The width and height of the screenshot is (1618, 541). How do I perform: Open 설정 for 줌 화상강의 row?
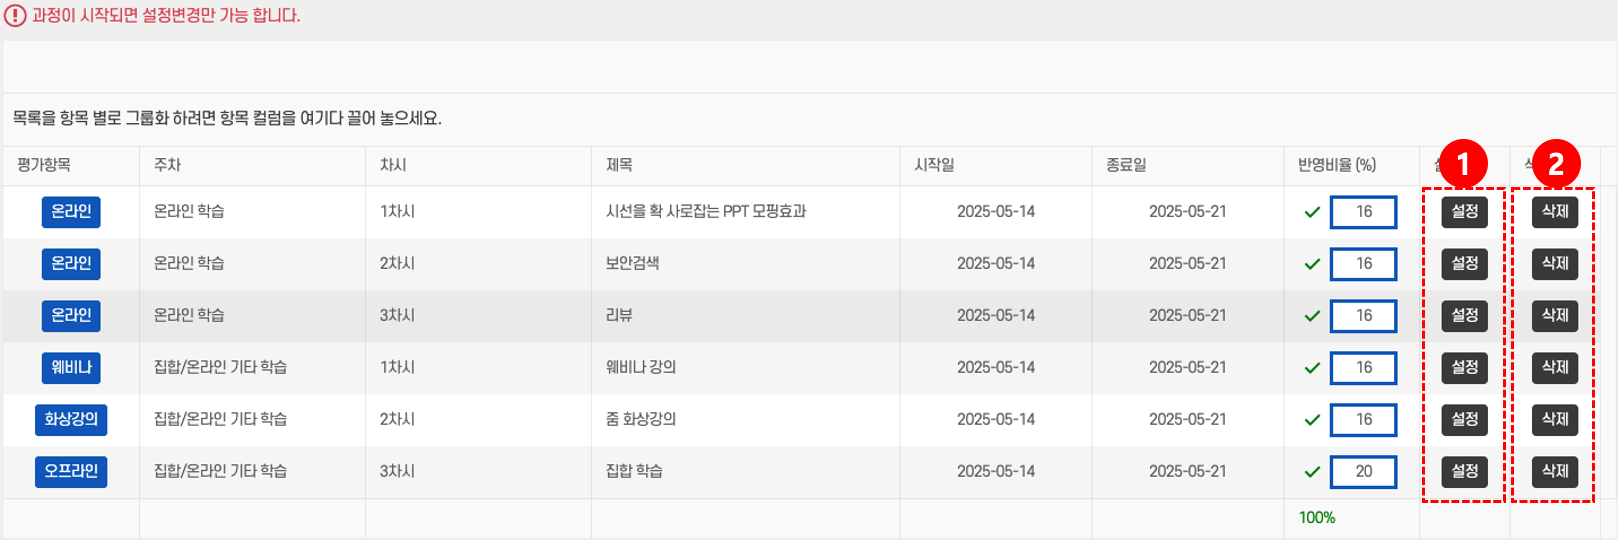(1464, 420)
